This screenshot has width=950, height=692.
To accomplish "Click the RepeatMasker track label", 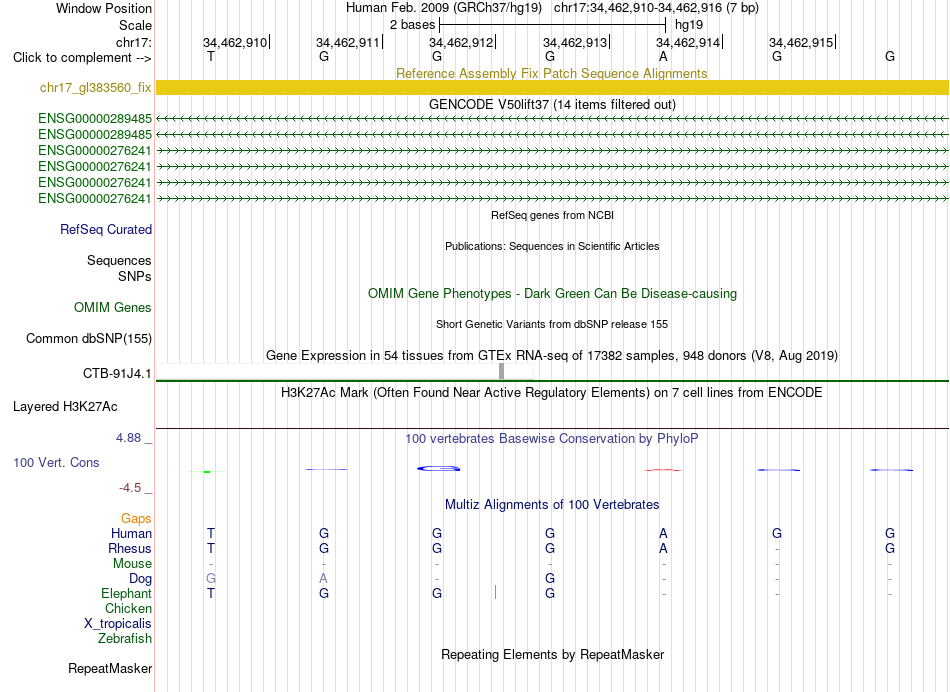I will tap(110, 669).
